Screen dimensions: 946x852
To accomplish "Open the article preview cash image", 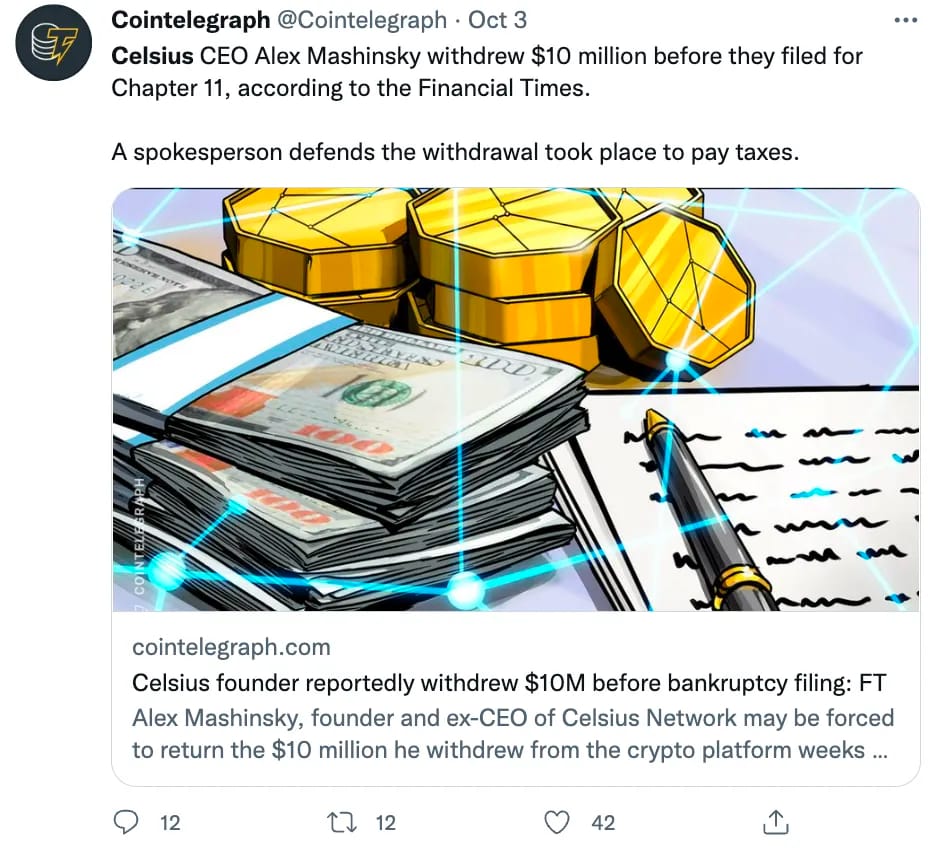I will click(x=516, y=399).
